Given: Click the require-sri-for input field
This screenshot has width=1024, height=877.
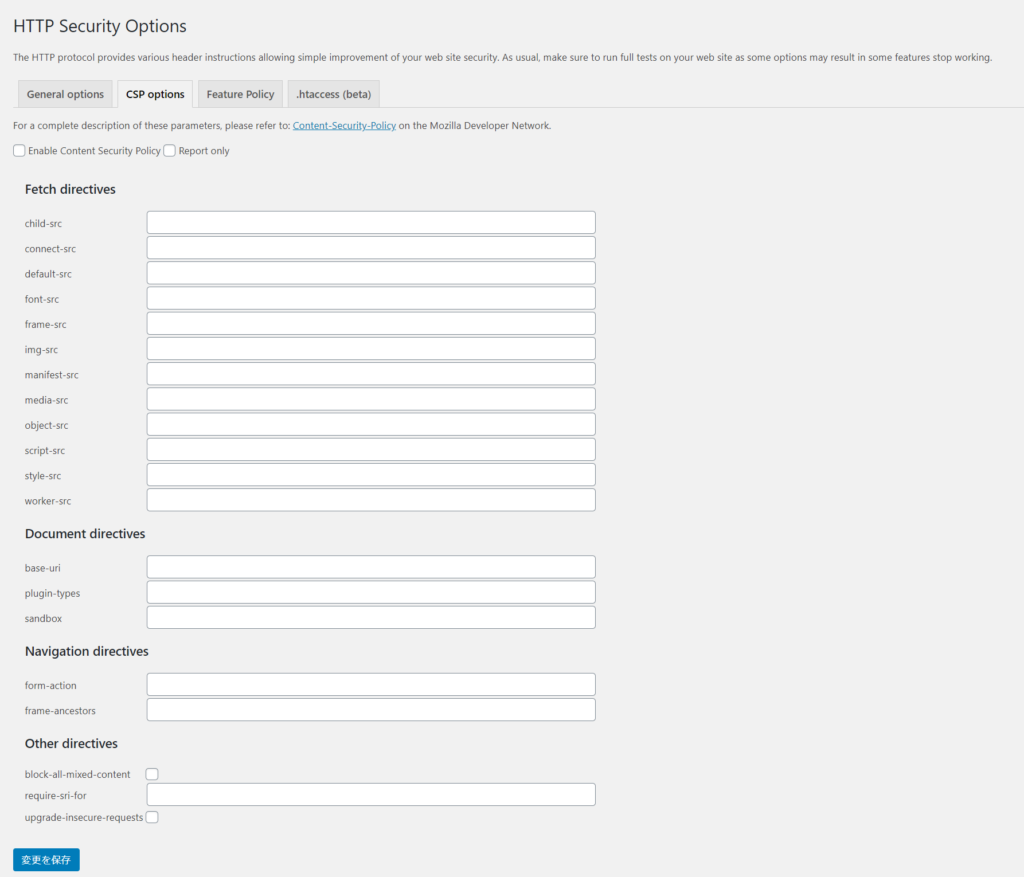Looking at the screenshot, I should 370,794.
